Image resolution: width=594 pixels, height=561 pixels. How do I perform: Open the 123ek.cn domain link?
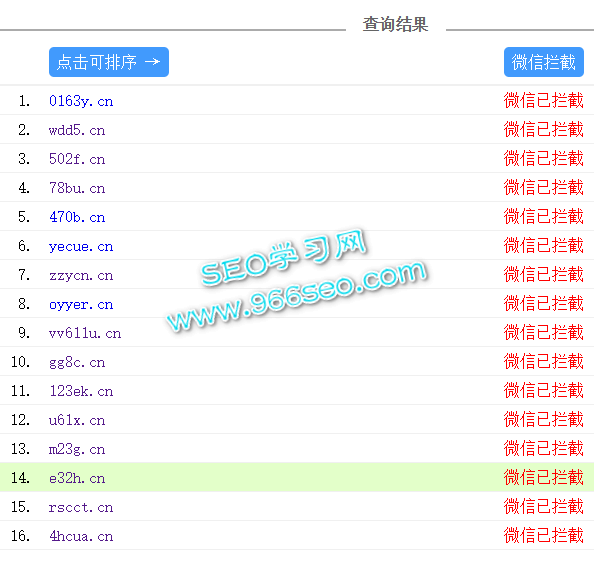(81, 391)
